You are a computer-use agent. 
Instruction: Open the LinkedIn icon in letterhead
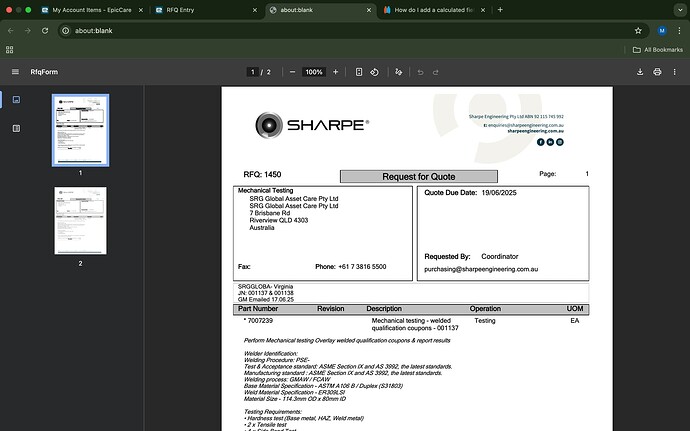point(550,142)
